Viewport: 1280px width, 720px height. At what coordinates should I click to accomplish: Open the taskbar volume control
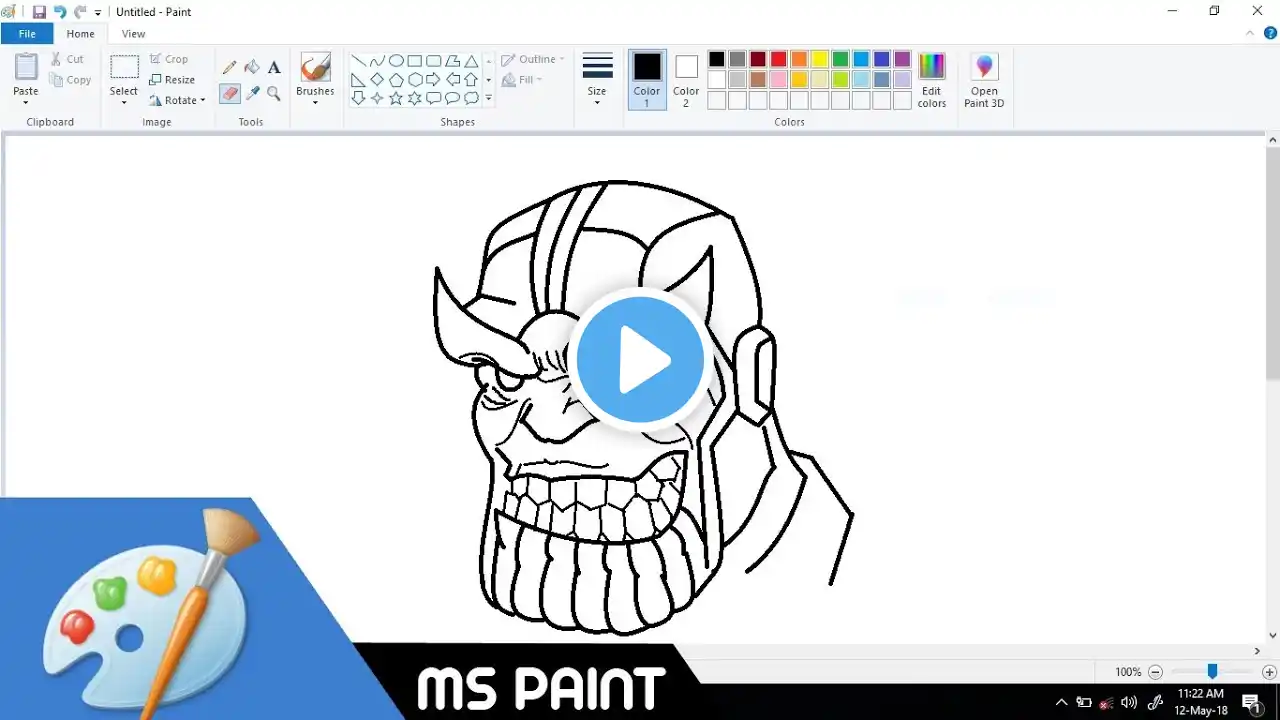pos(1129,702)
